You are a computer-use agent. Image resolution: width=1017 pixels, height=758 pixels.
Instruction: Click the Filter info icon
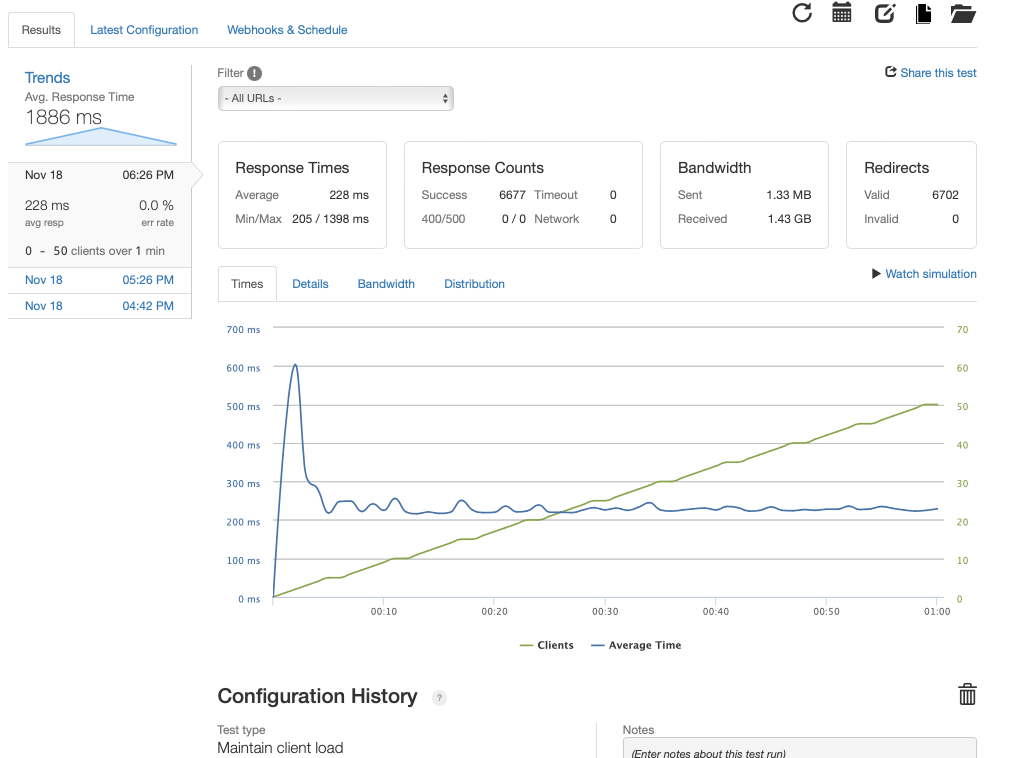255,73
